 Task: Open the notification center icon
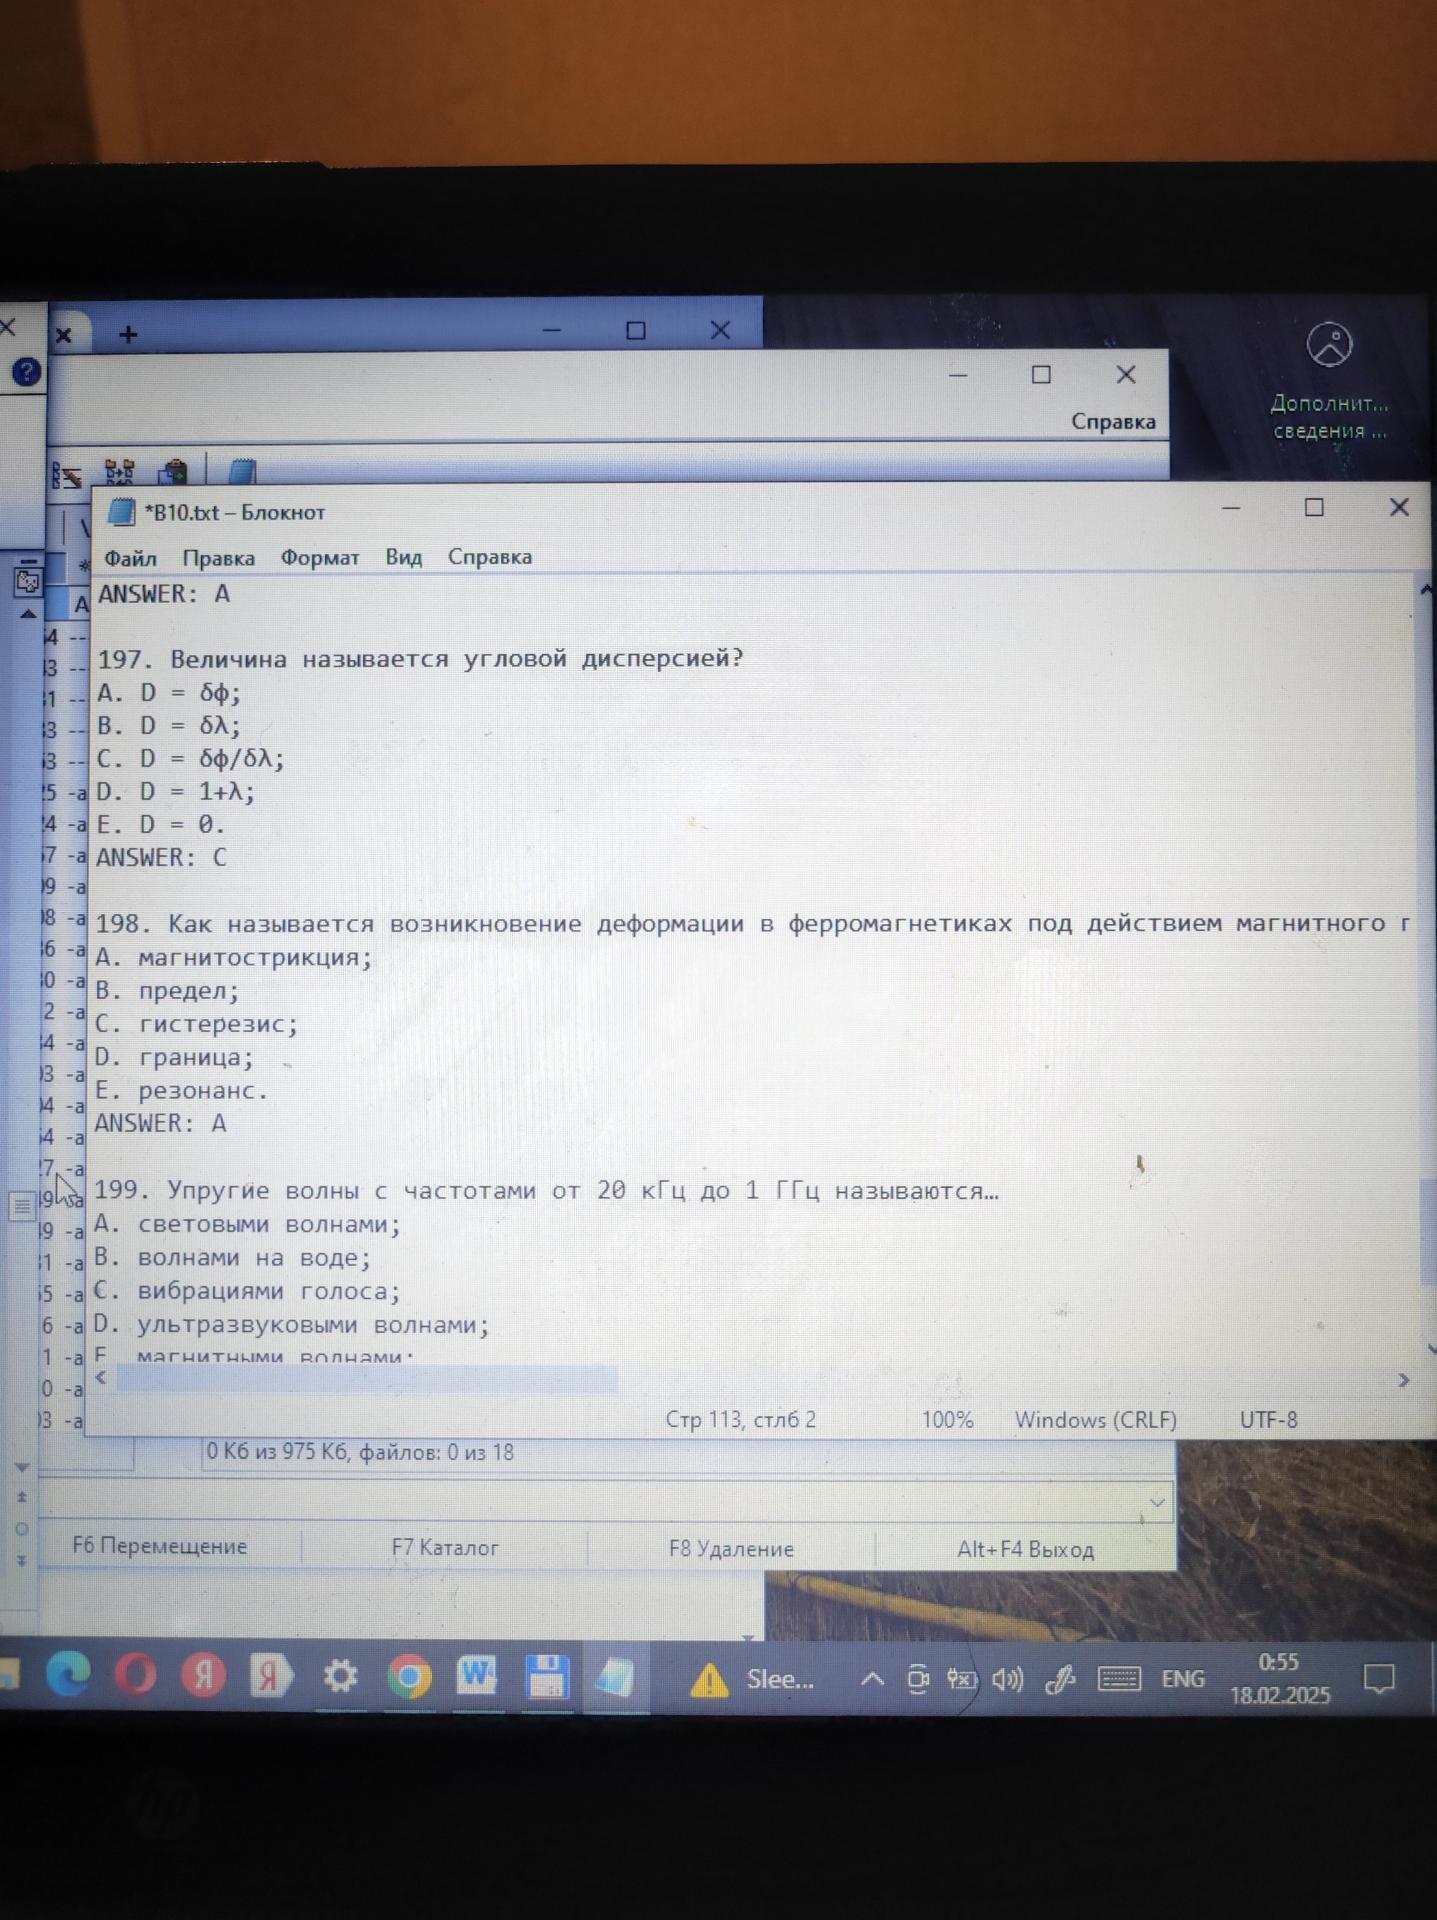tap(1380, 1680)
